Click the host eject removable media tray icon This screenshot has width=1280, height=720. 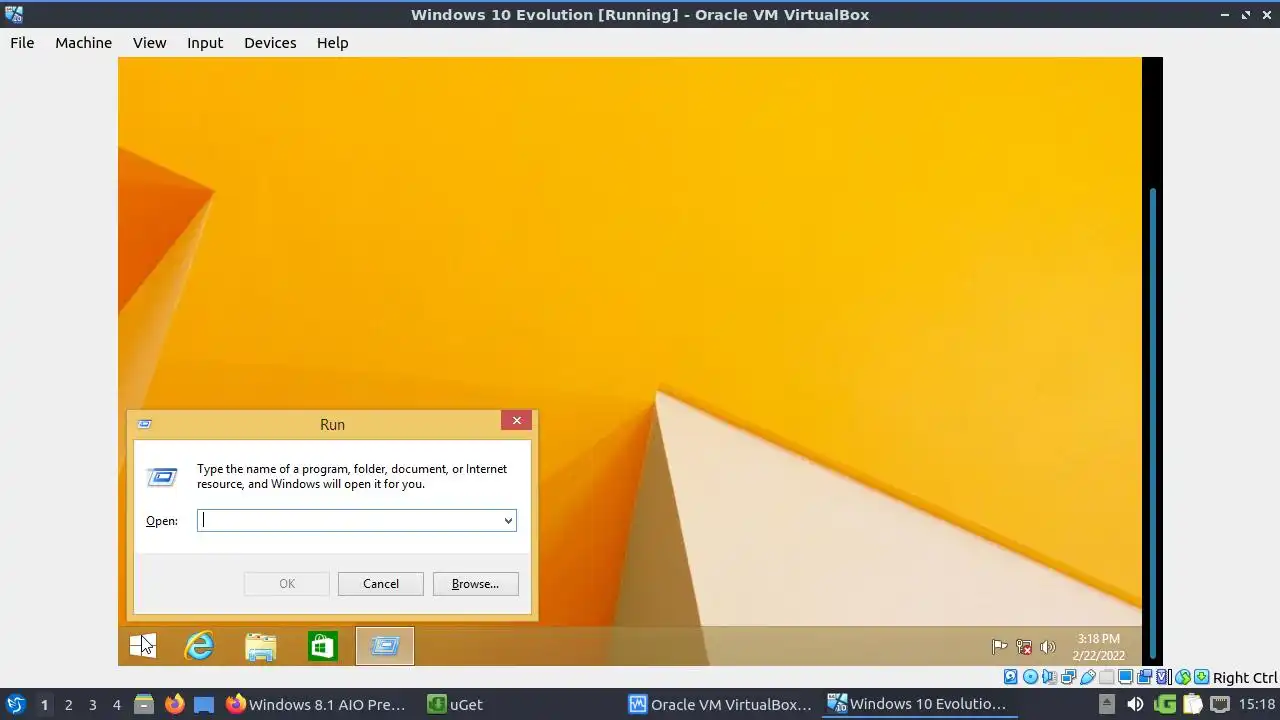pos(1107,704)
